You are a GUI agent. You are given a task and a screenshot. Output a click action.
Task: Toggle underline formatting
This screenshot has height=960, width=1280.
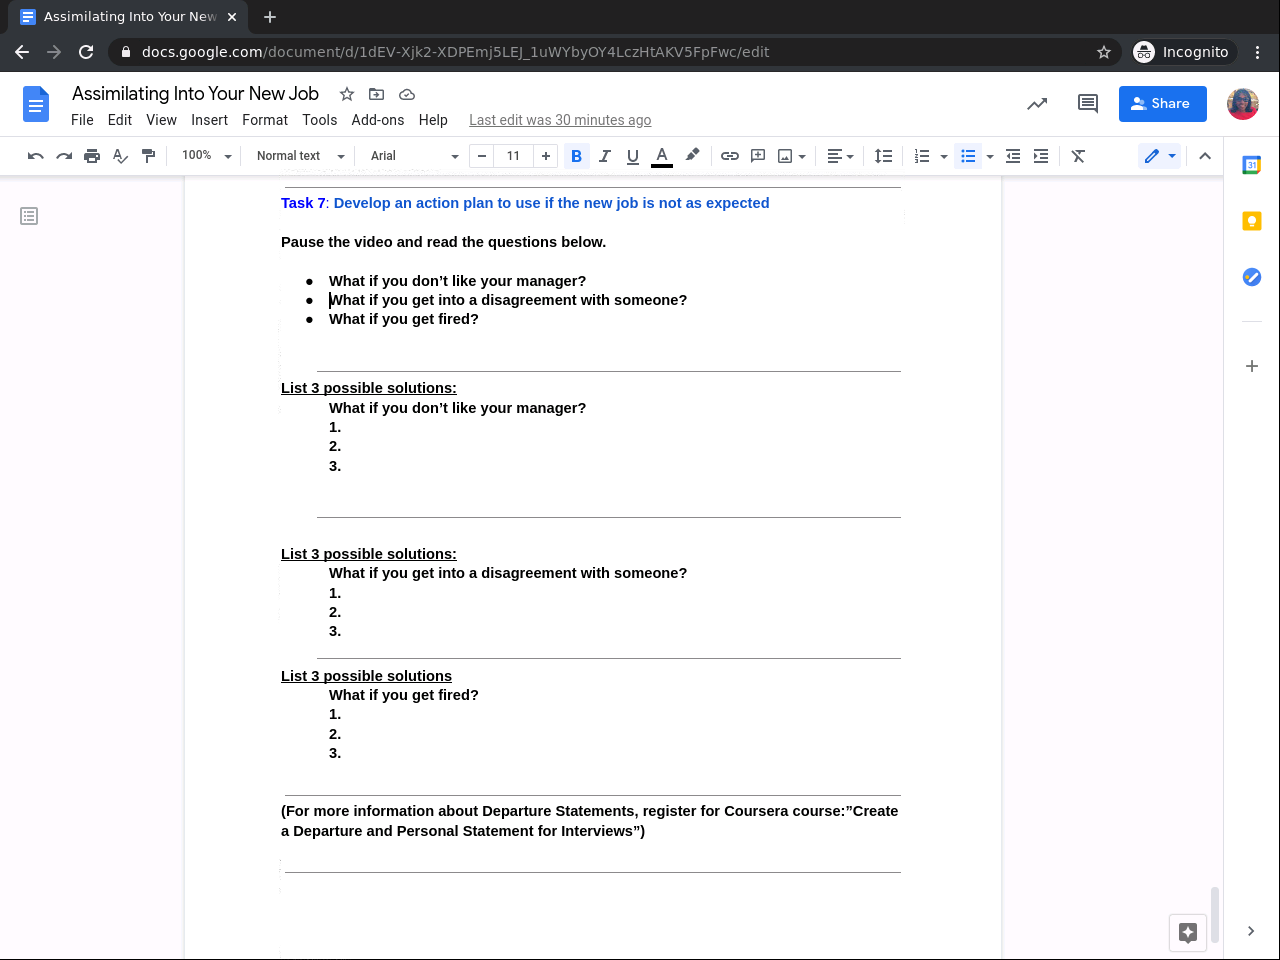[x=632, y=156]
